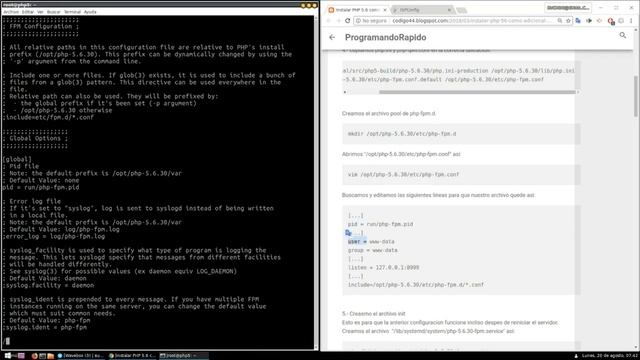640x360 pixels.
Task: Click the horizontal scrollbar of the first code block
Action: (477, 92)
